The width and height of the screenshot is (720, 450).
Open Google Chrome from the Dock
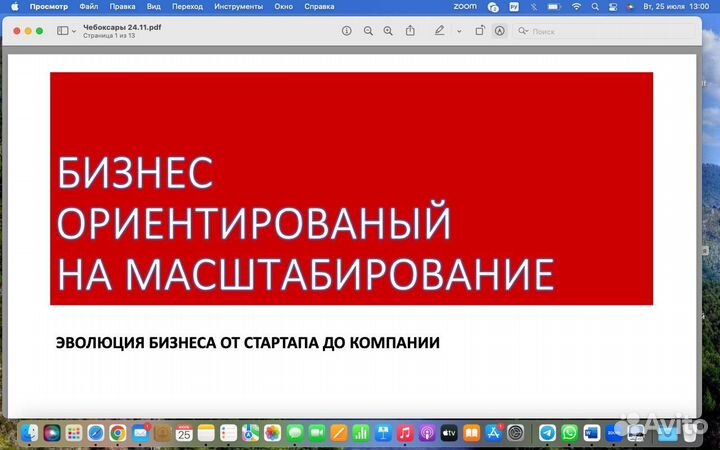tap(118, 433)
